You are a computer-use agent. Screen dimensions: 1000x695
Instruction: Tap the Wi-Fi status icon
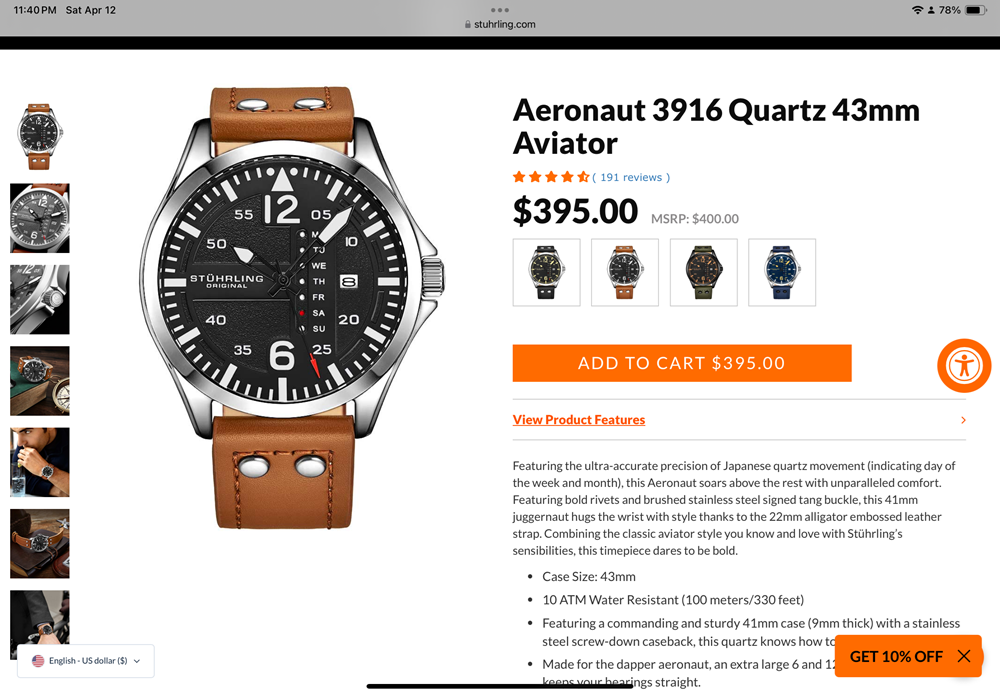click(x=917, y=10)
